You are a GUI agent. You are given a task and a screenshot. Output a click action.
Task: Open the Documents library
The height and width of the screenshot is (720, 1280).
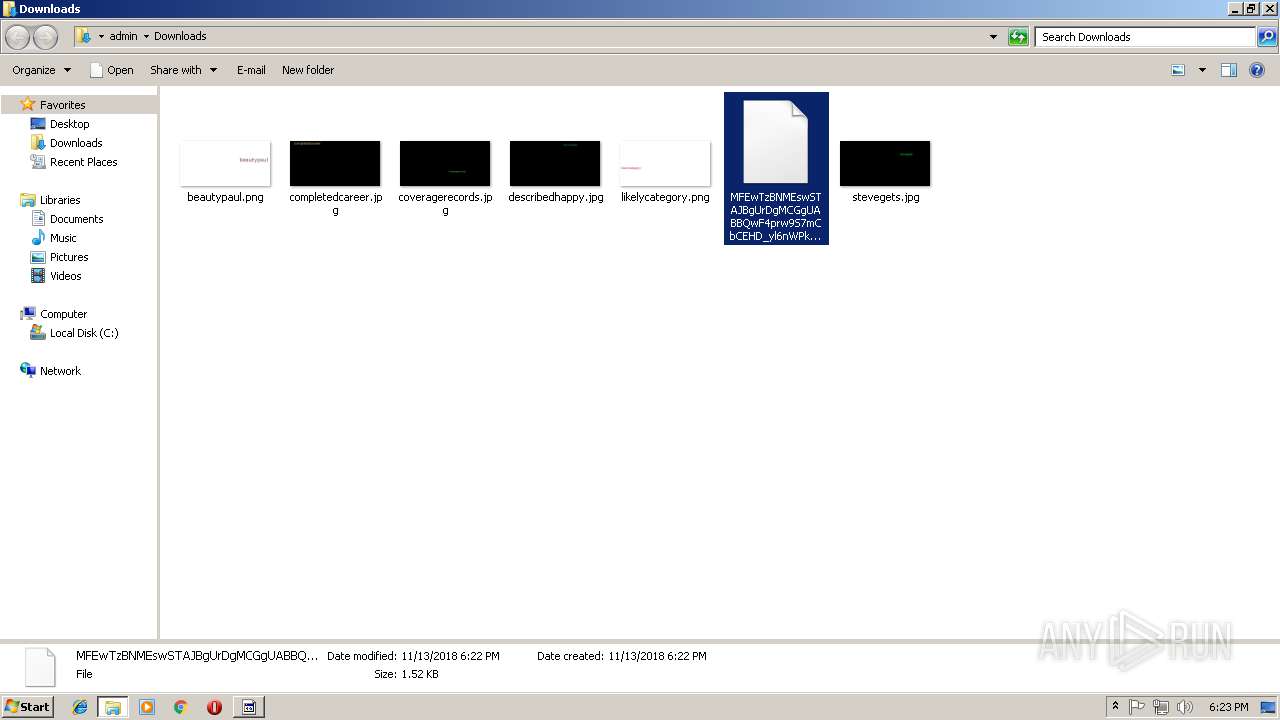click(76, 219)
